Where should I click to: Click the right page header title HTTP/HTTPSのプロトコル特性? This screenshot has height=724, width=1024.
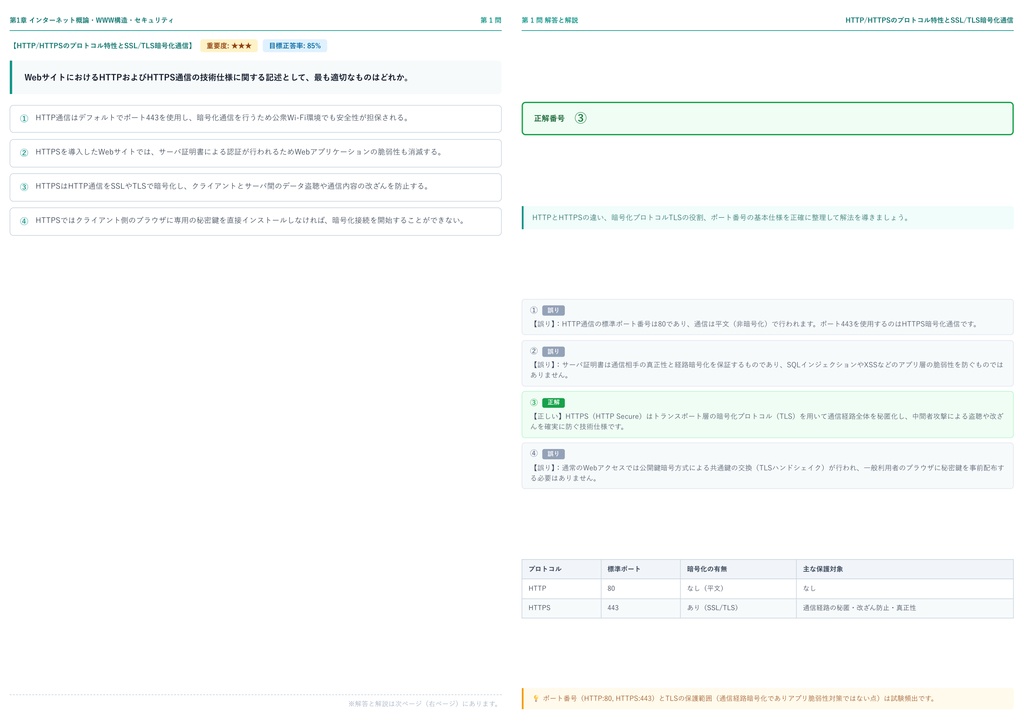pos(929,20)
